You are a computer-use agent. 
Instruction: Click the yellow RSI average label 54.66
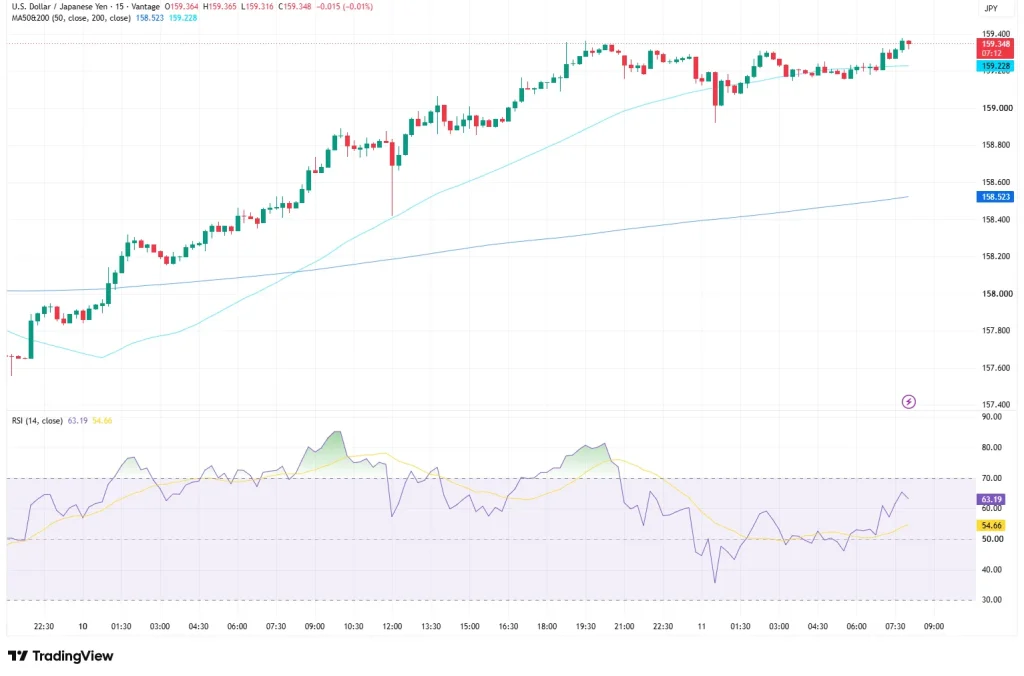pyautogui.click(x=991, y=525)
